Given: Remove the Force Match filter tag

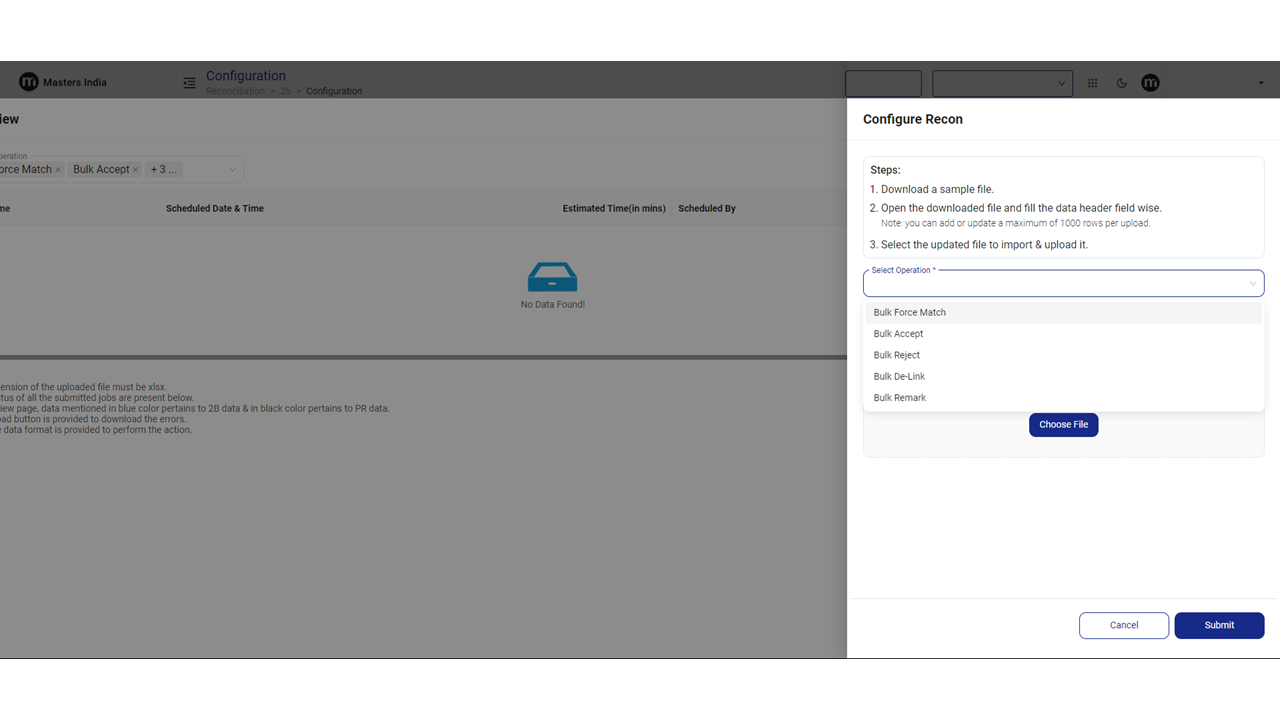Looking at the screenshot, I should [x=58, y=170].
